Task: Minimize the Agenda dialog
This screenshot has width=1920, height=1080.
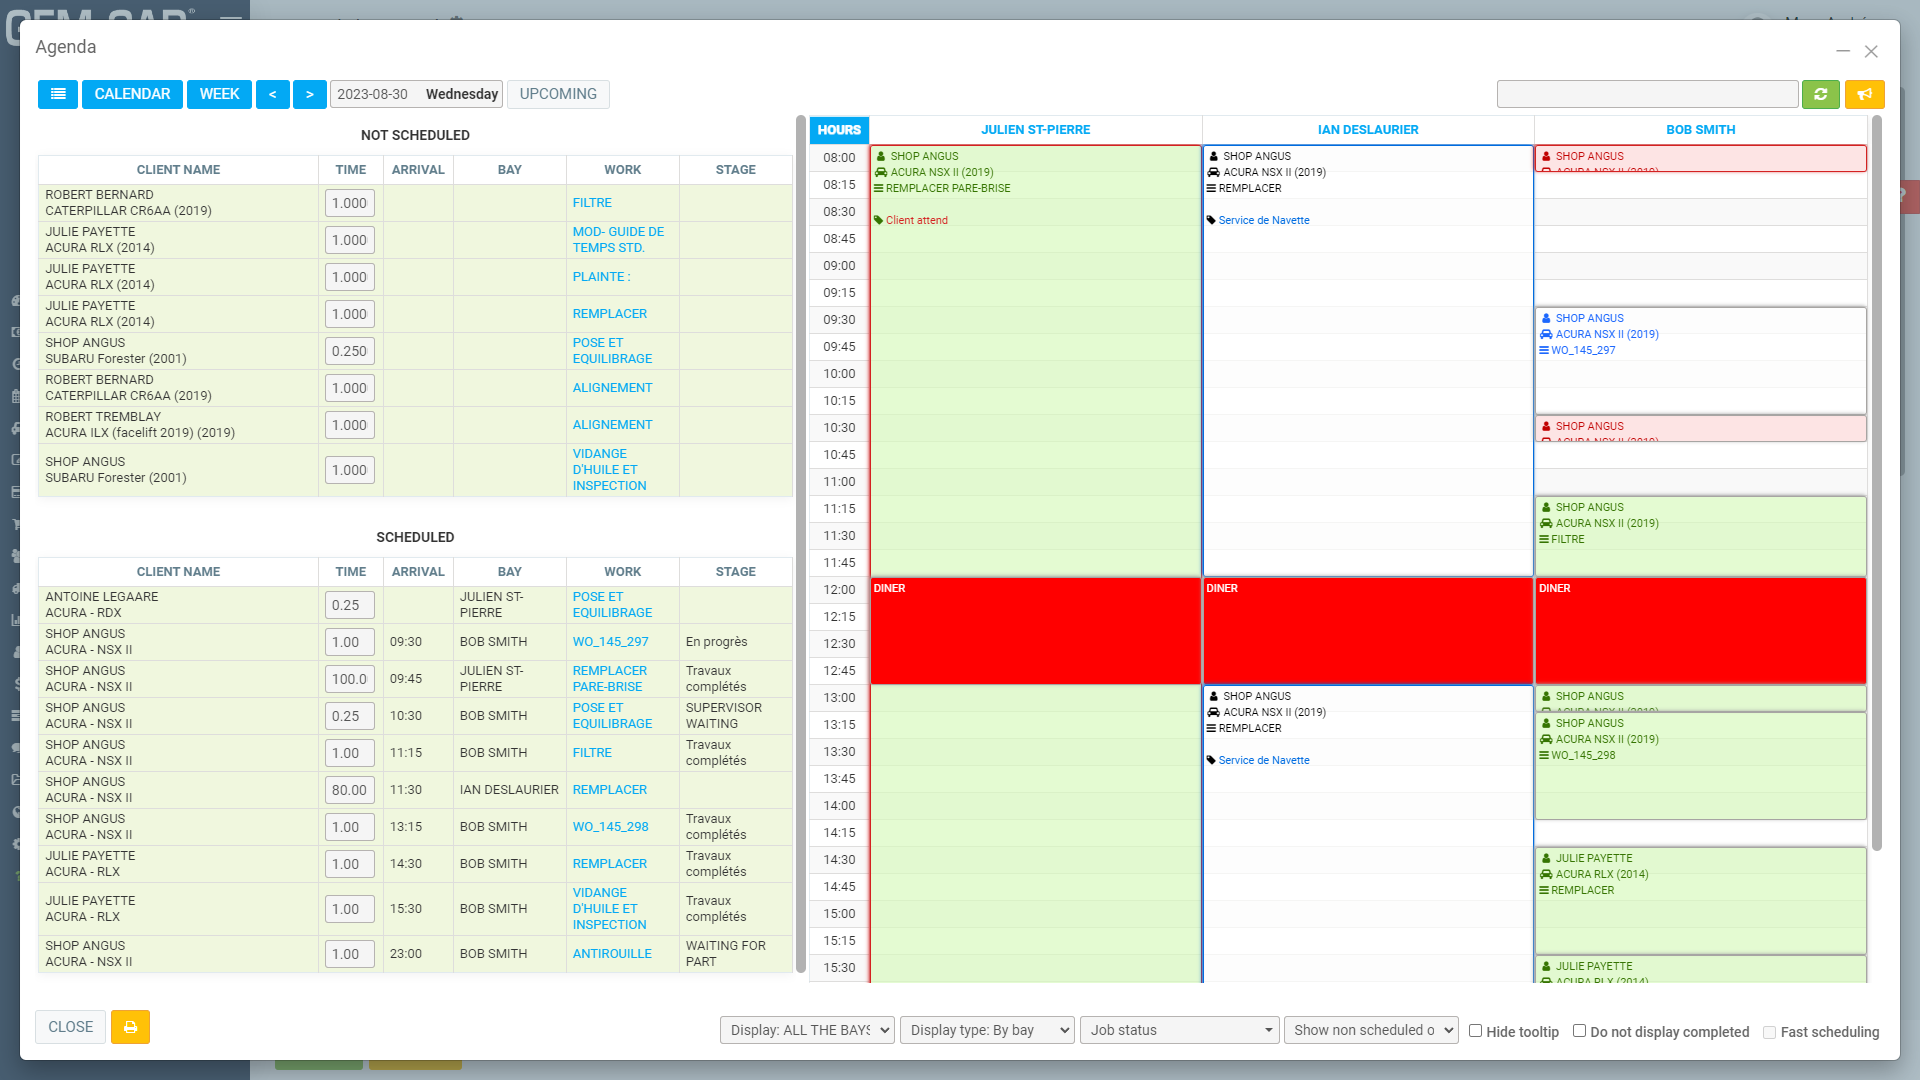Action: (x=1843, y=51)
